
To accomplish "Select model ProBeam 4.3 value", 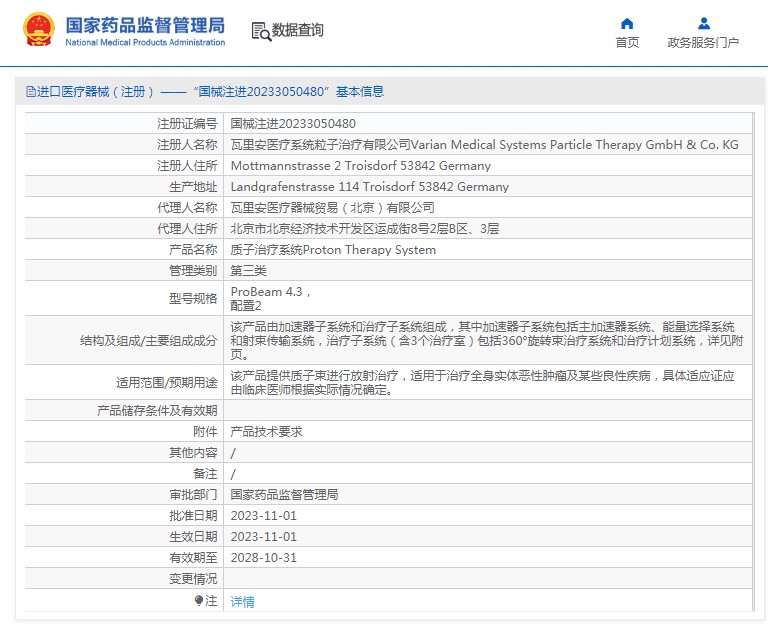I will coord(271,298).
